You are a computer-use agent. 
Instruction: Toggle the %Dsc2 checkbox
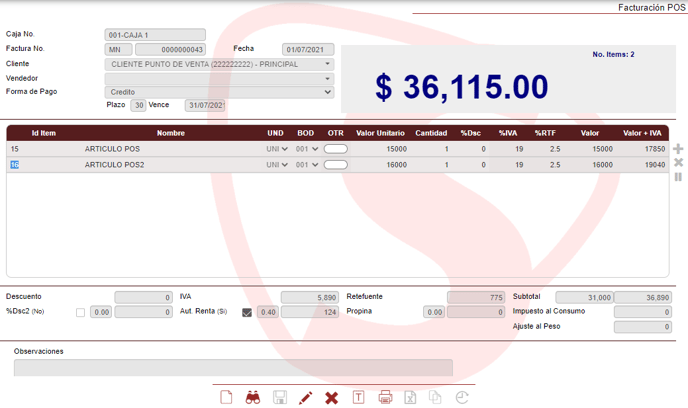point(81,313)
